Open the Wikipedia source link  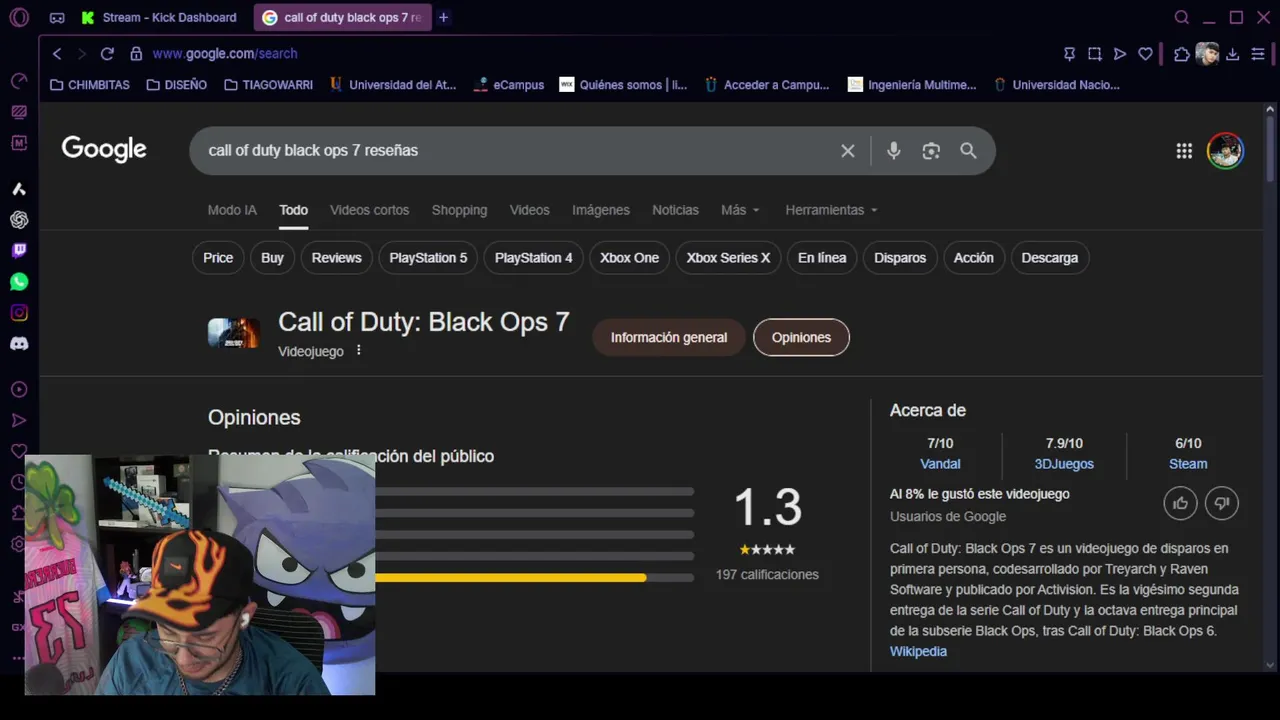[x=918, y=651]
